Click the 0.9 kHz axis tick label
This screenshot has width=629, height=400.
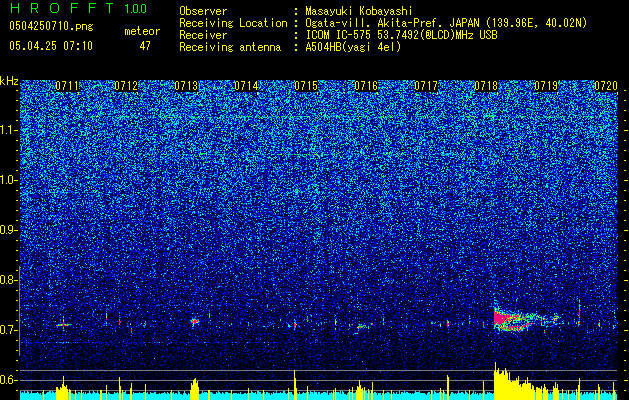8,230
